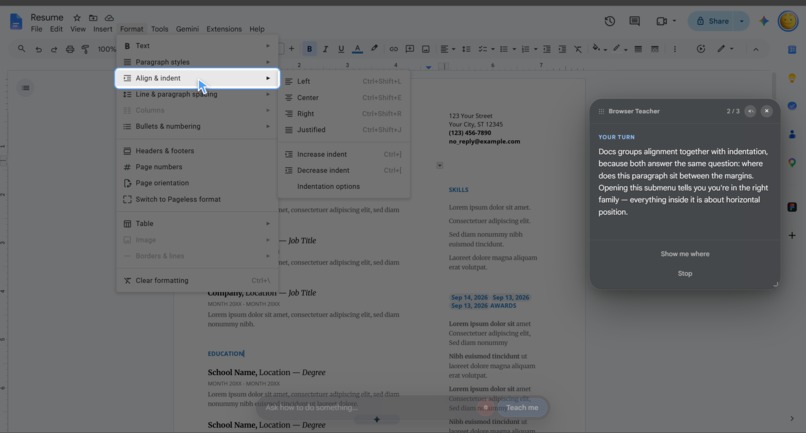Open version history clock icon

(x=610, y=21)
